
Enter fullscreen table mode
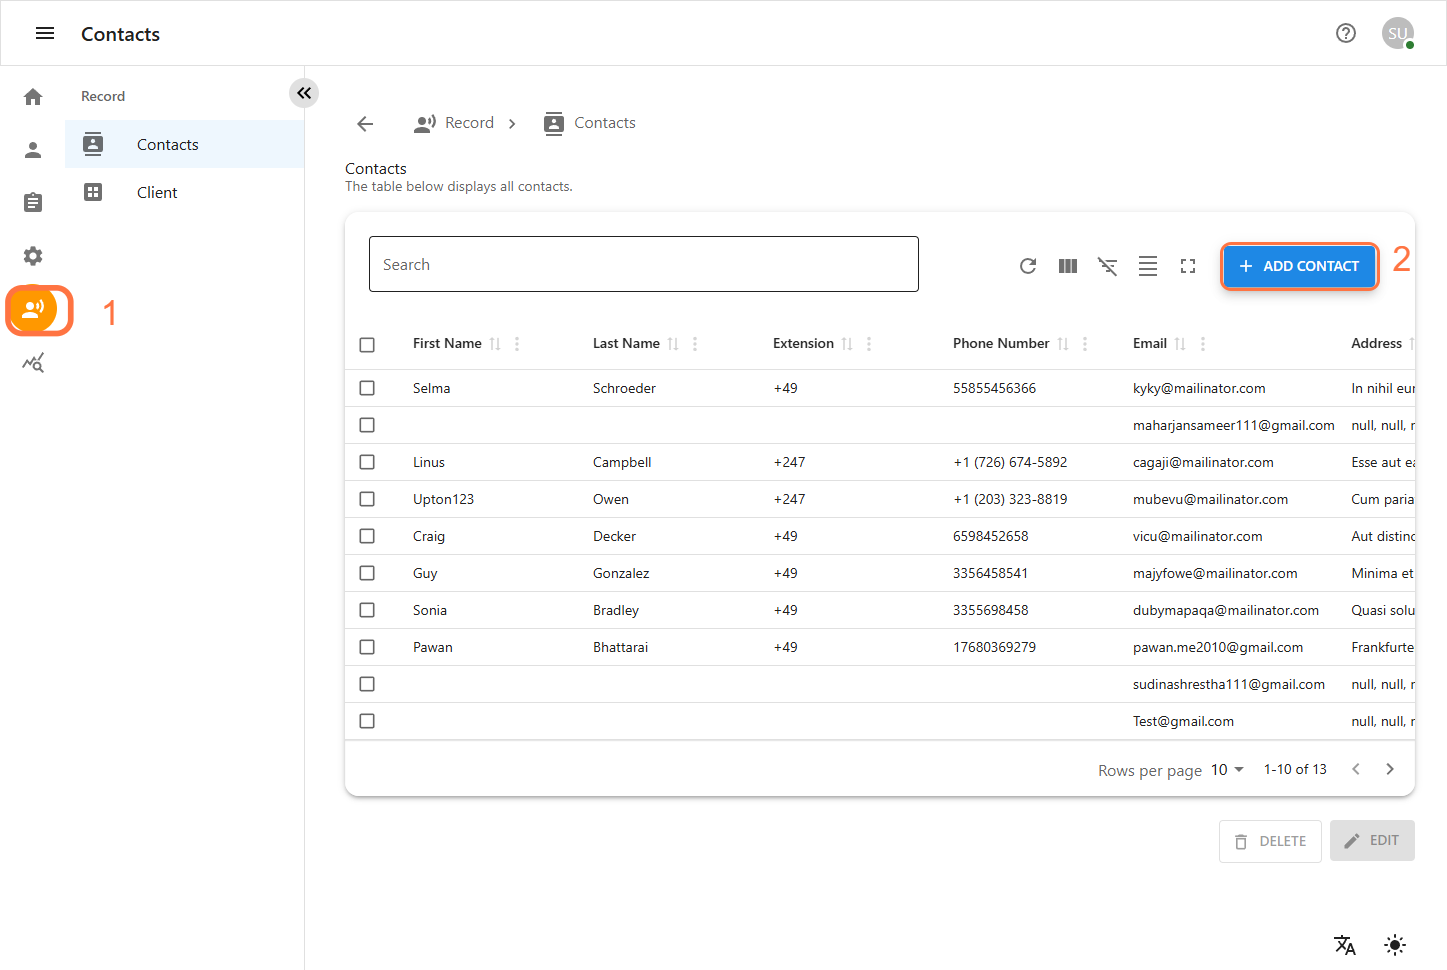[x=1187, y=266]
